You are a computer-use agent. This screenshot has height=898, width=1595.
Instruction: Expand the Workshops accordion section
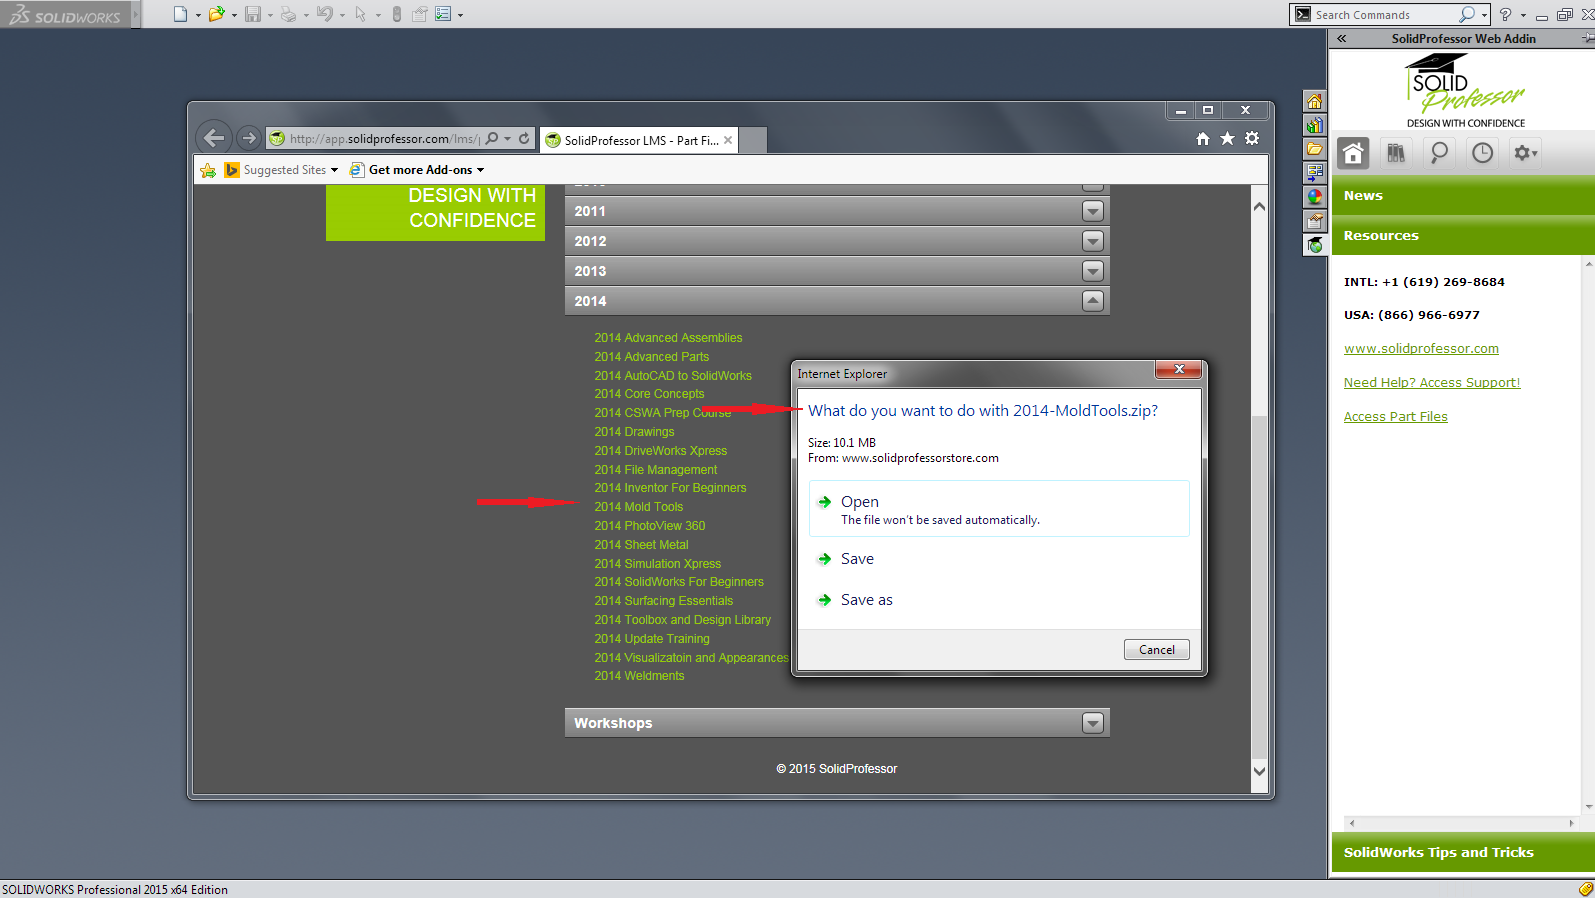tap(1093, 723)
